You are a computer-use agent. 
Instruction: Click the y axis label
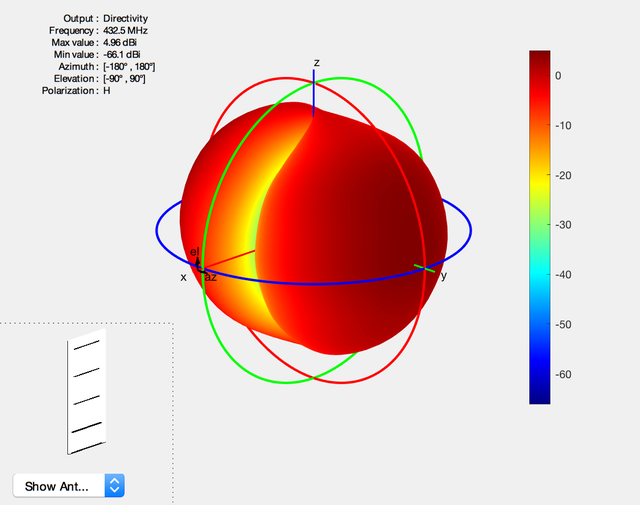tap(444, 276)
